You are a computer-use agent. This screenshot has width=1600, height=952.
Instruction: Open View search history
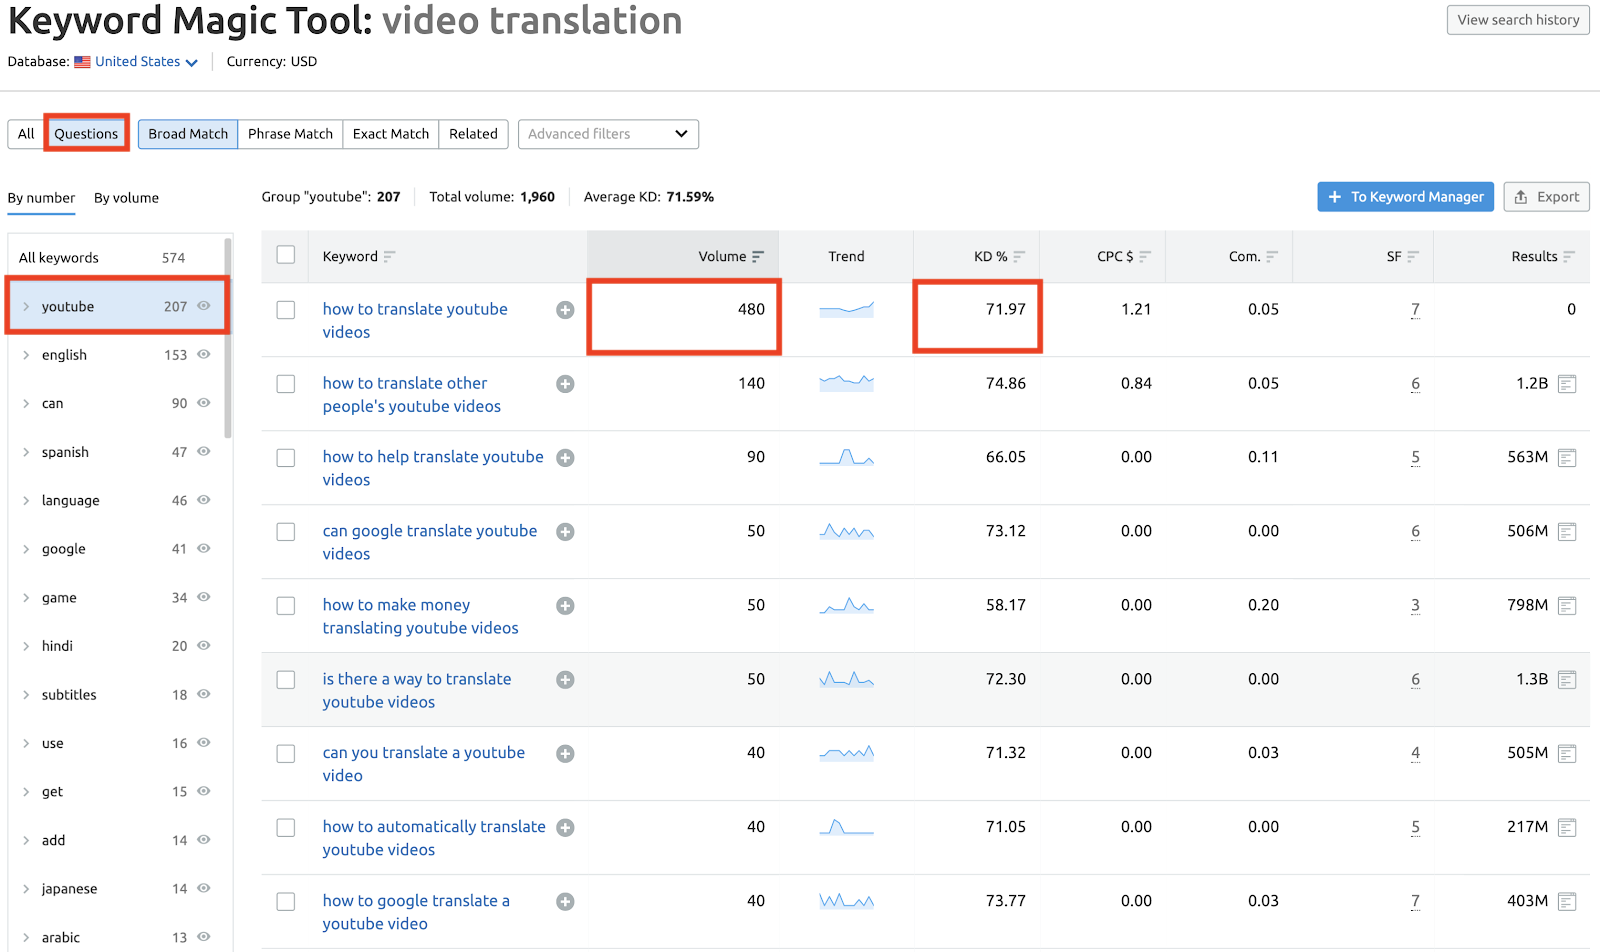tap(1517, 20)
